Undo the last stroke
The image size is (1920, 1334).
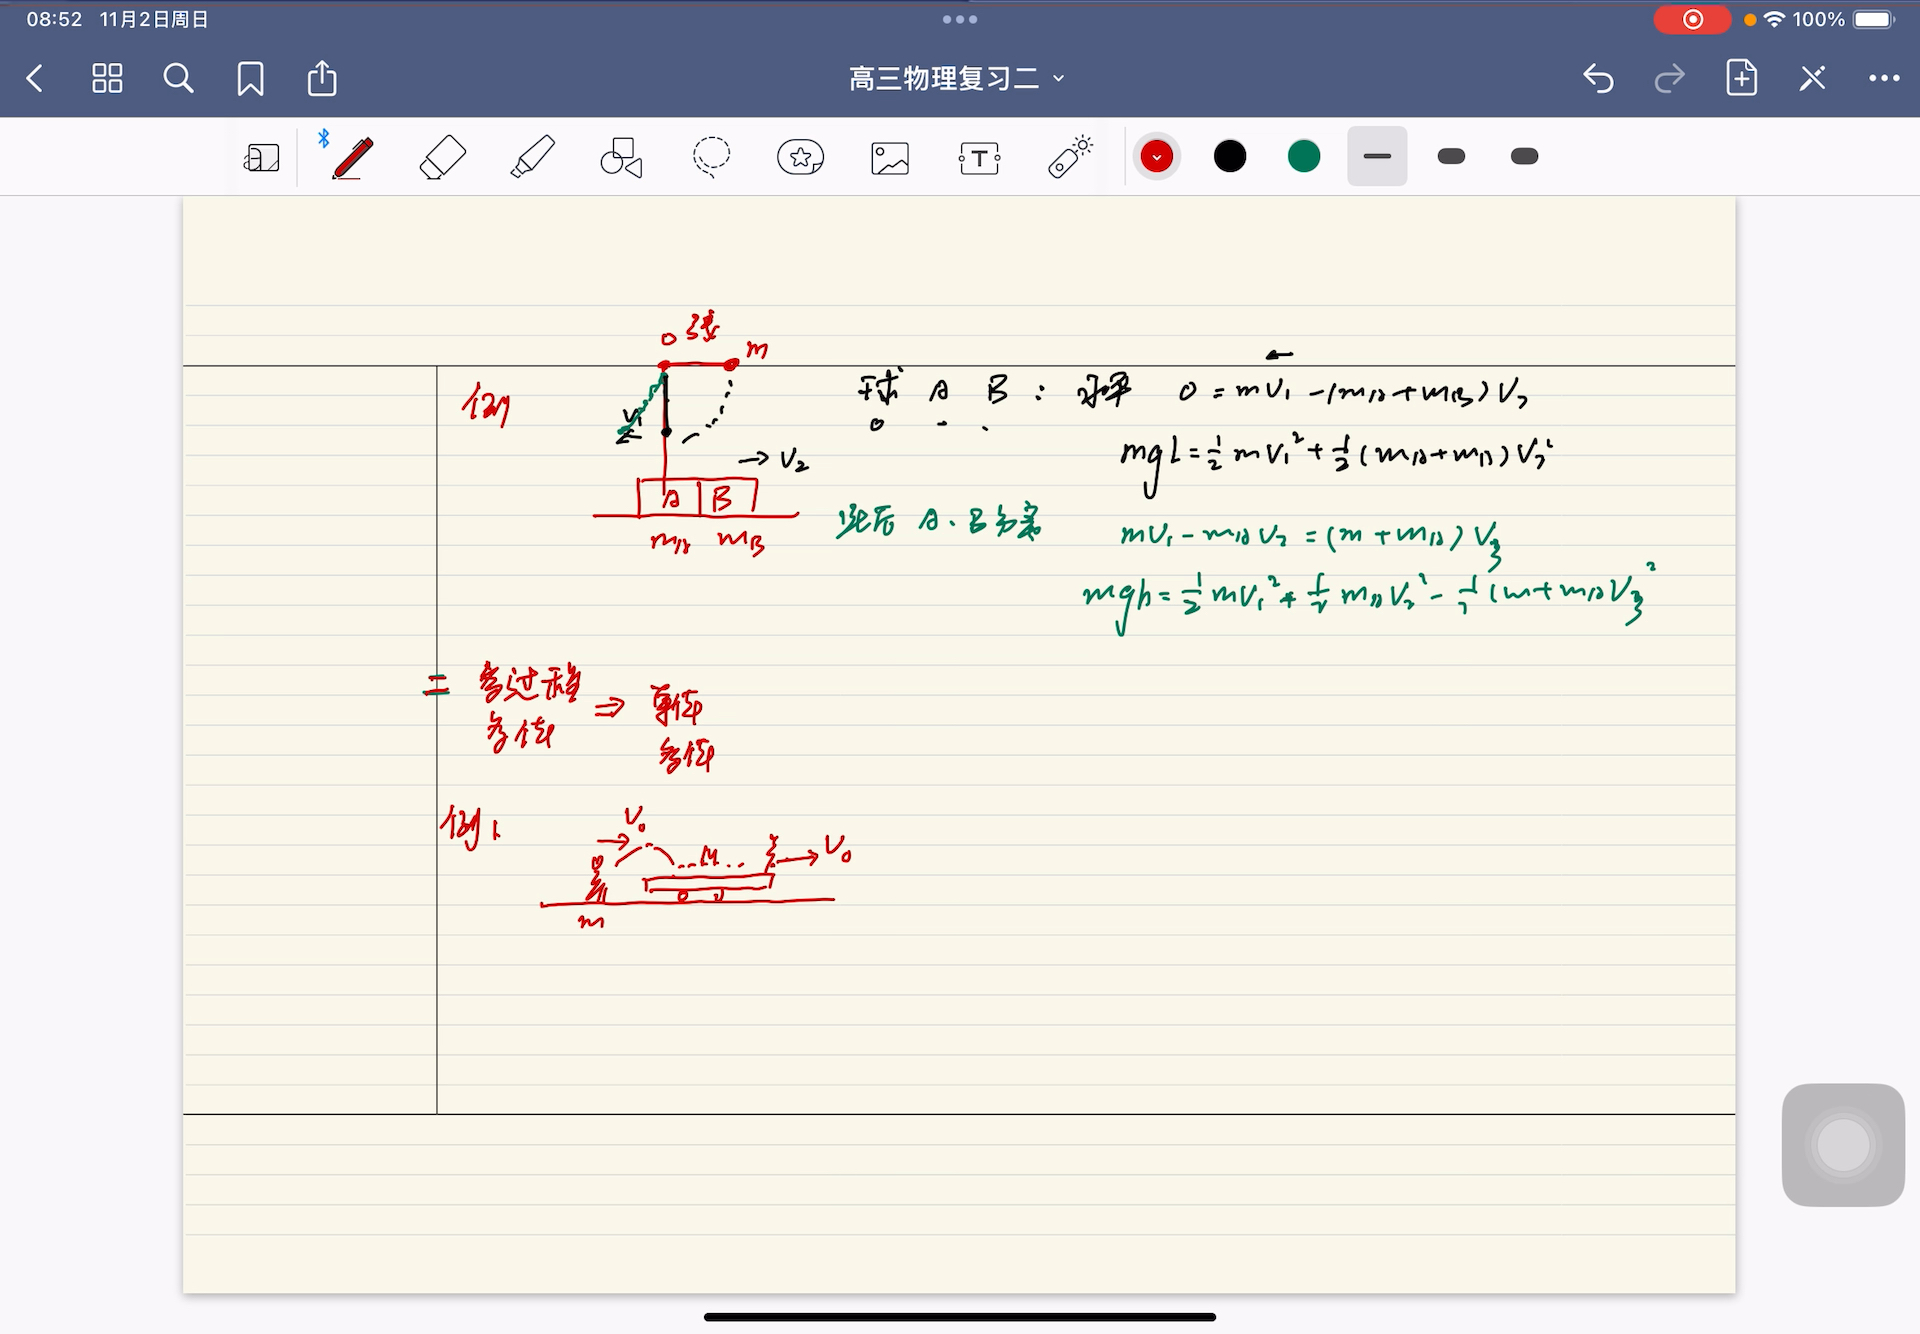pyautogui.click(x=1598, y=78)
